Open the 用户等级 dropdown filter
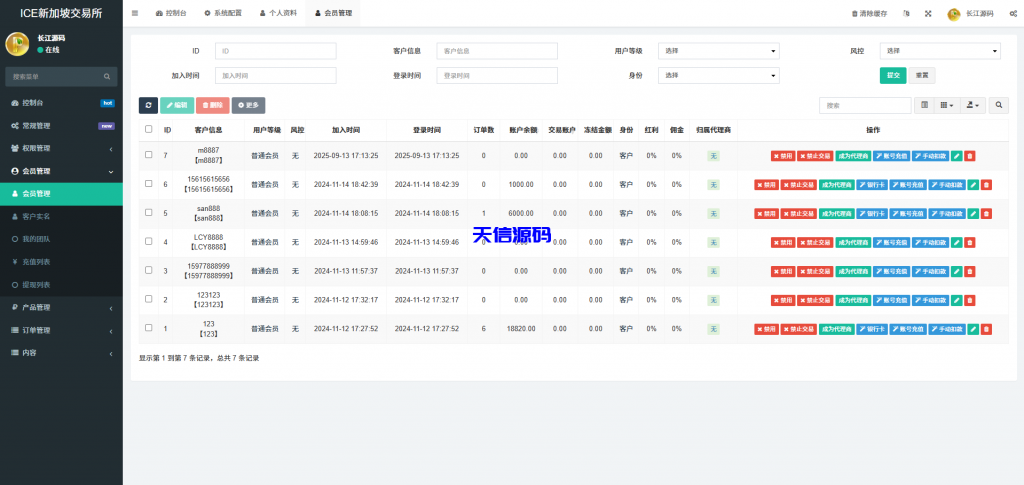The image size is (1024, 485). (x=718, y=51)
